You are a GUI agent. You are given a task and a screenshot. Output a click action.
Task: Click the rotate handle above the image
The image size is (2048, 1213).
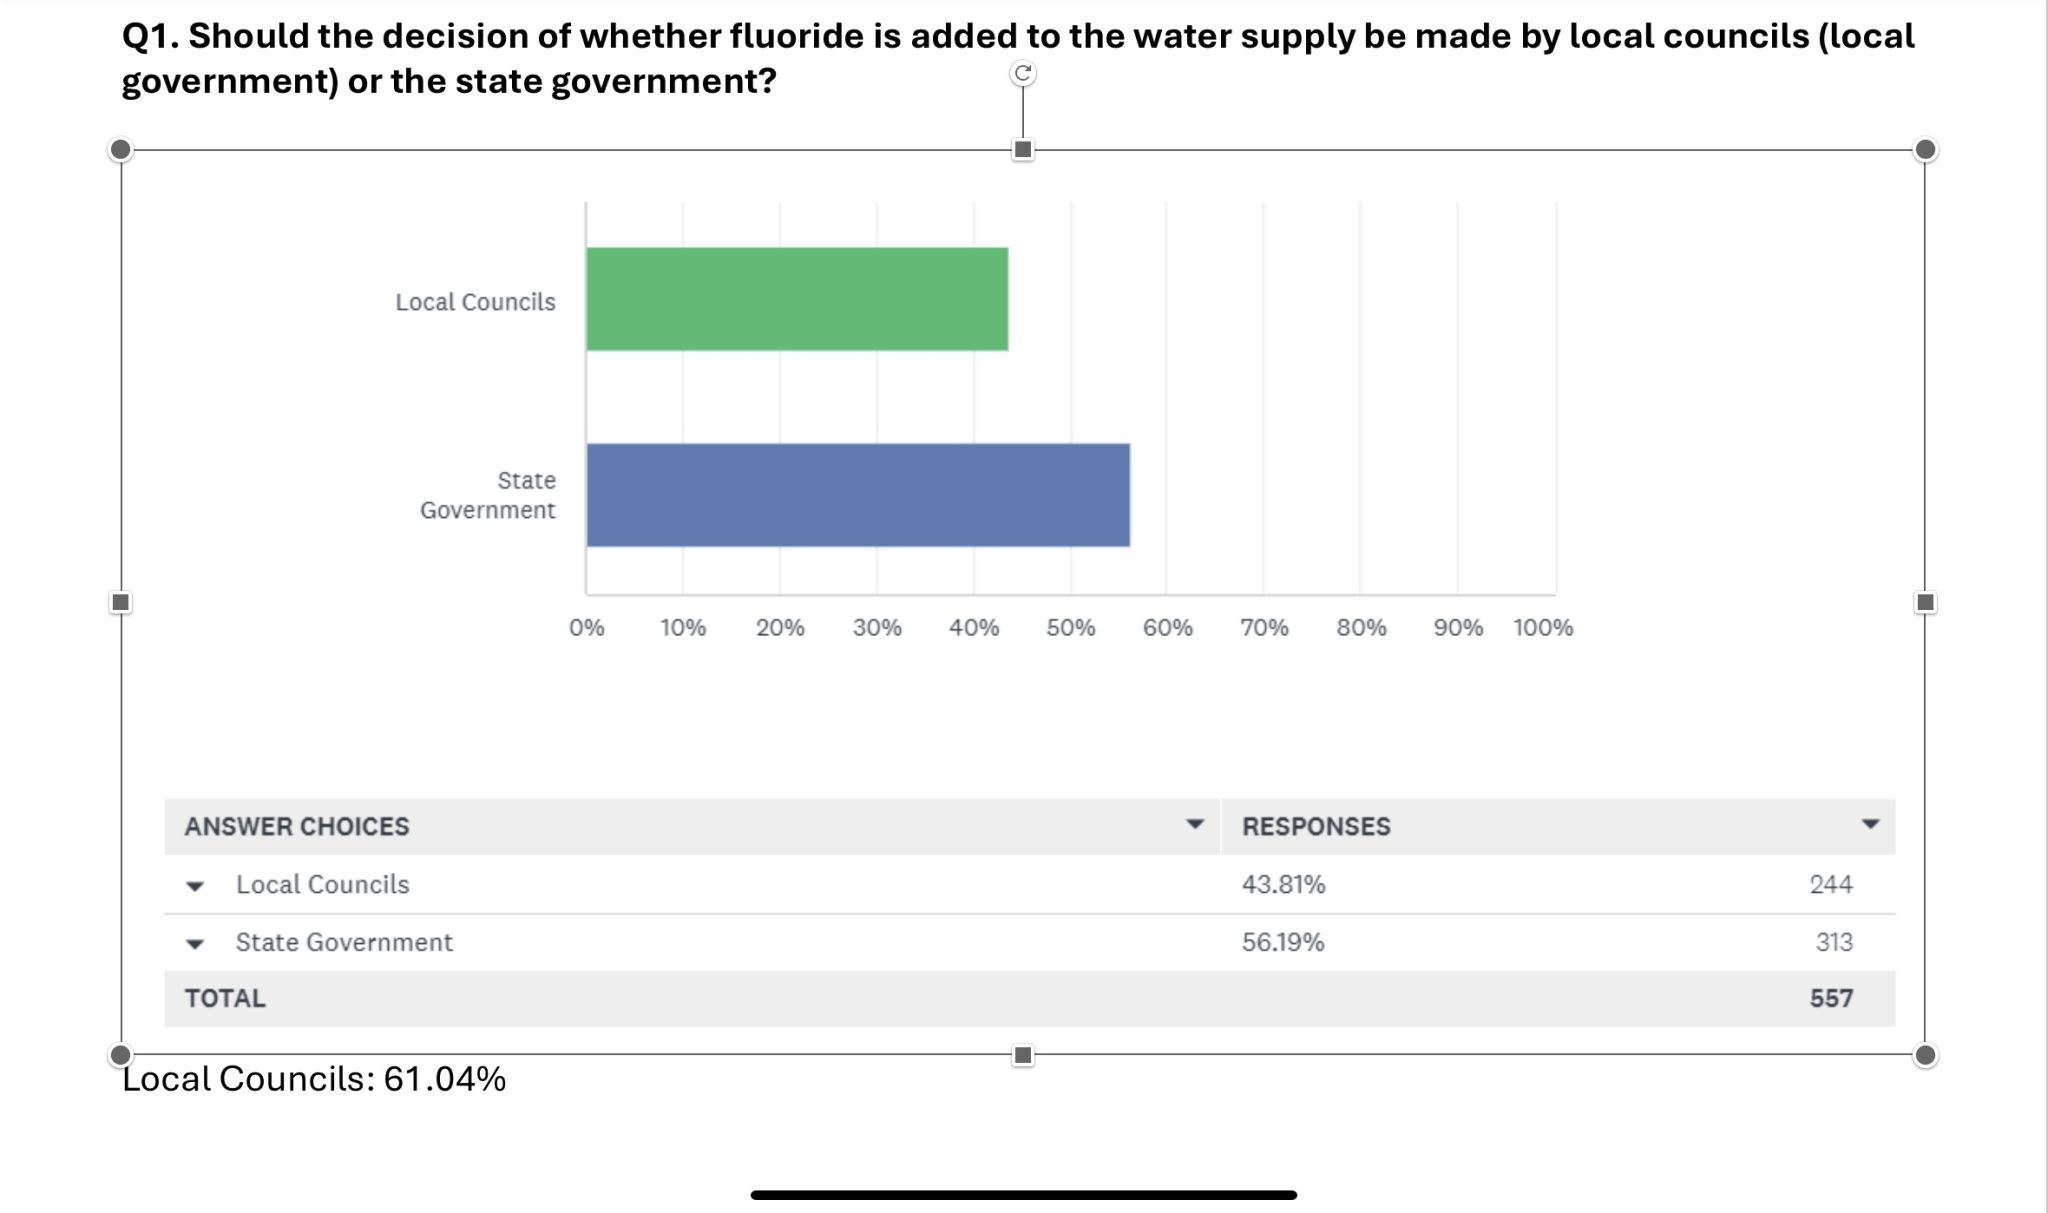click(1022, 73)
